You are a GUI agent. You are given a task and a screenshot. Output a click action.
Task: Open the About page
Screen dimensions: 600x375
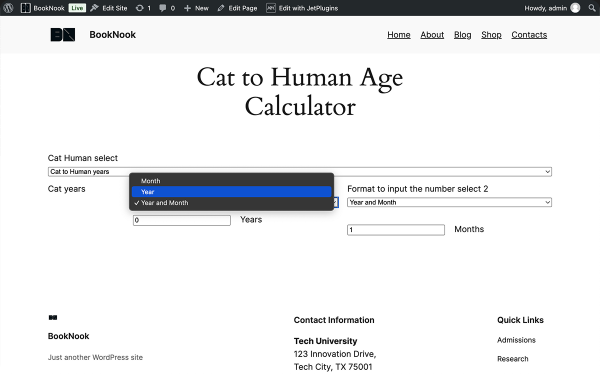[432, 35]
